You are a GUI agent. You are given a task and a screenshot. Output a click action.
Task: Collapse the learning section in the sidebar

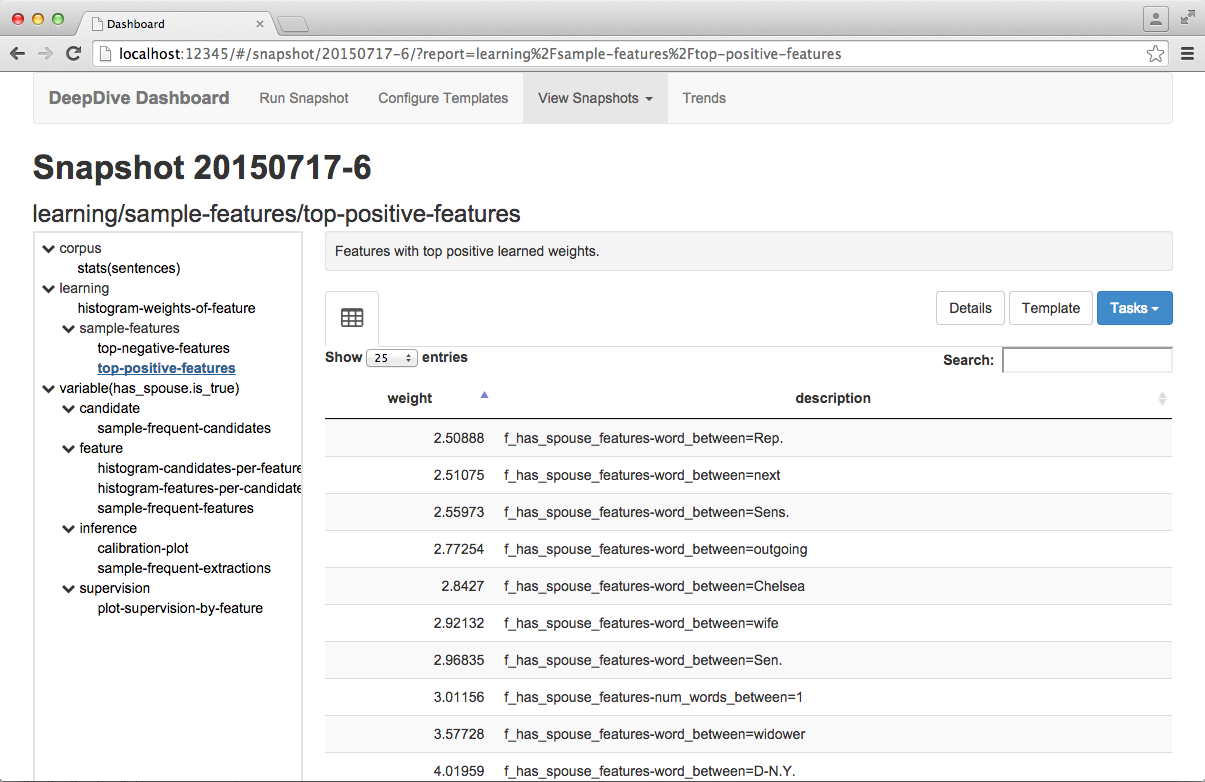48,288
